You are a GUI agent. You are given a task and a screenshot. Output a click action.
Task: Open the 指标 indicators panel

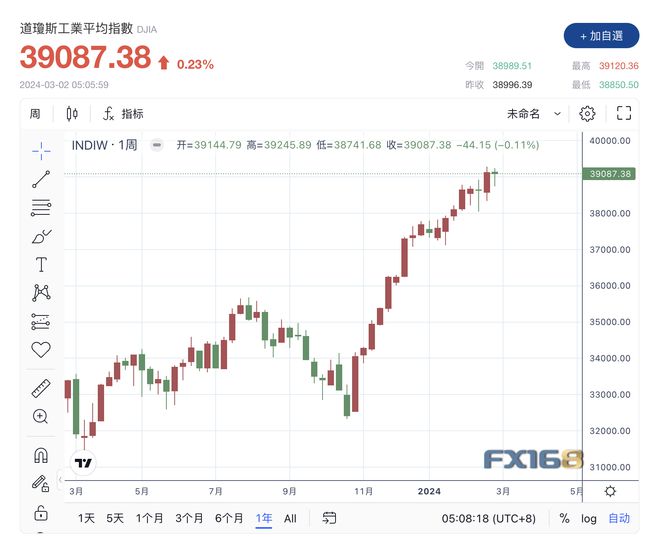[123, 114]
